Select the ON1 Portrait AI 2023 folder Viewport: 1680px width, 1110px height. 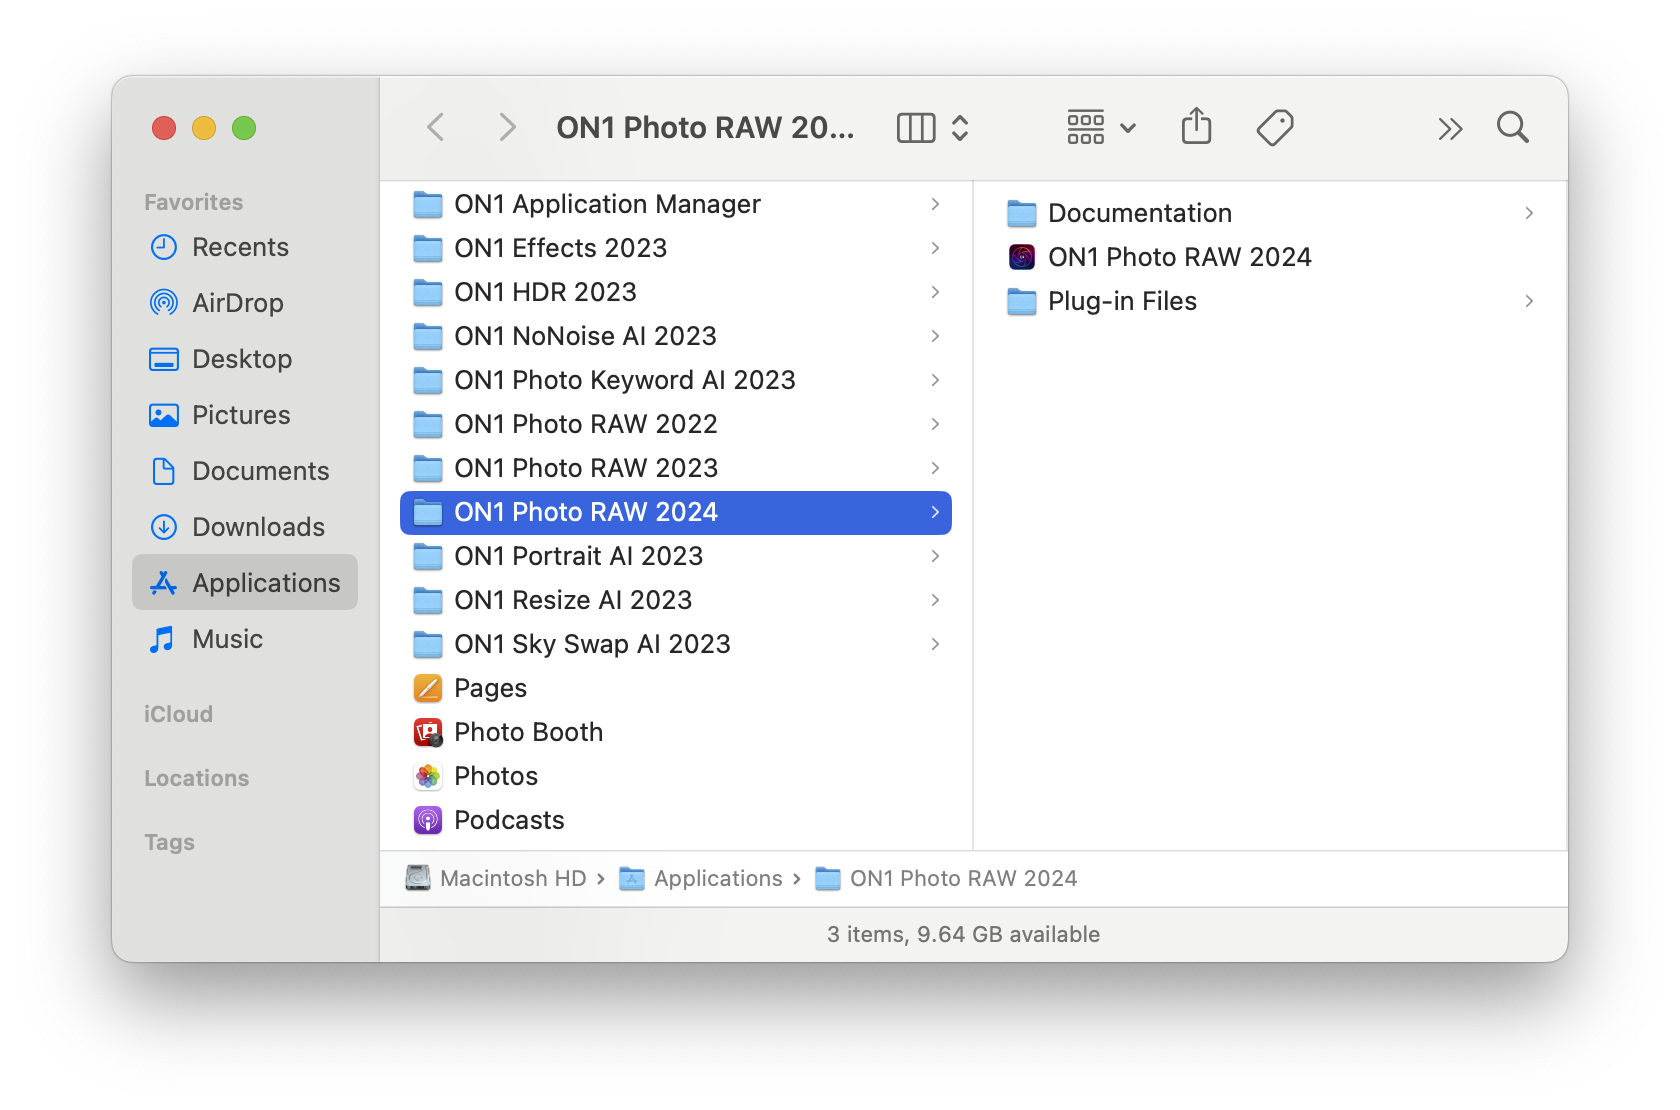coord(676,556)
